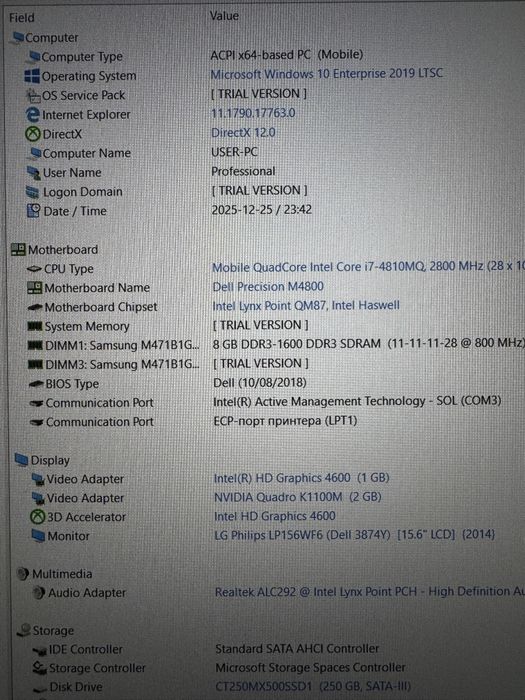The width and height of the screenshot is (525, 700).
Task: Select the USER-PC computer name value
Action: [234, 152]
